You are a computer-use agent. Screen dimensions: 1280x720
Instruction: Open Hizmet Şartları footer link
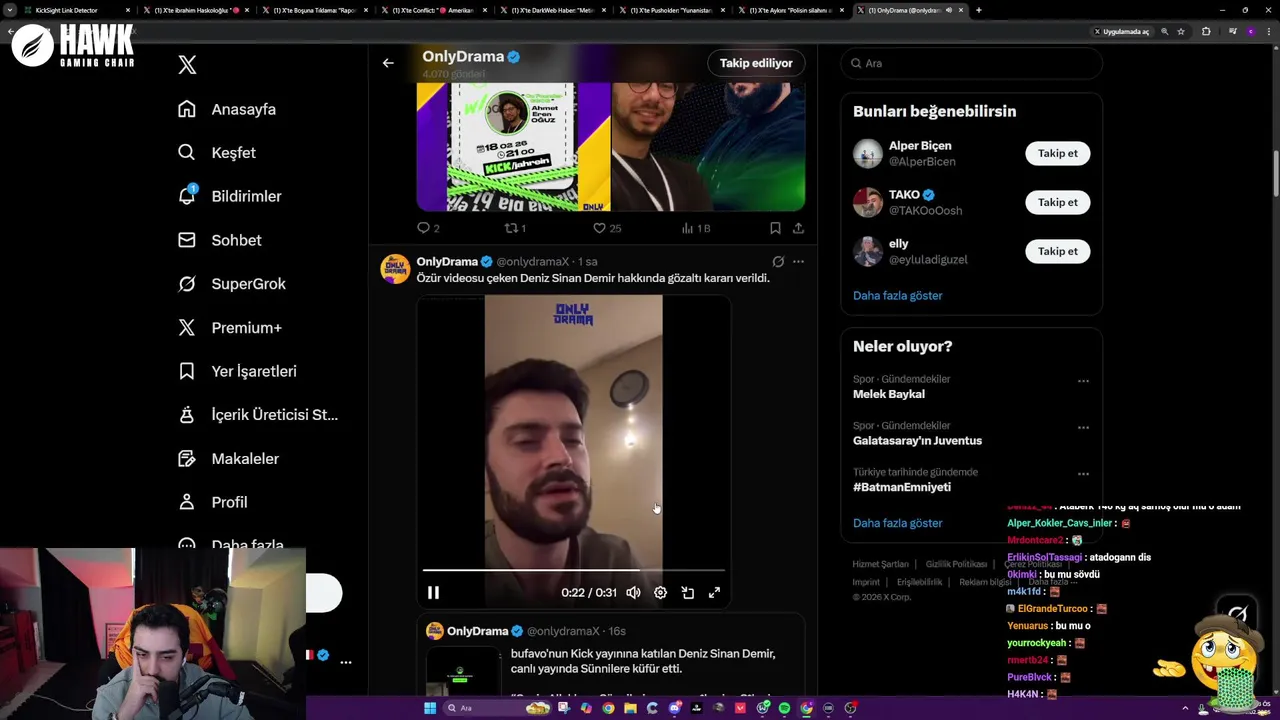(x=880, y=564)
